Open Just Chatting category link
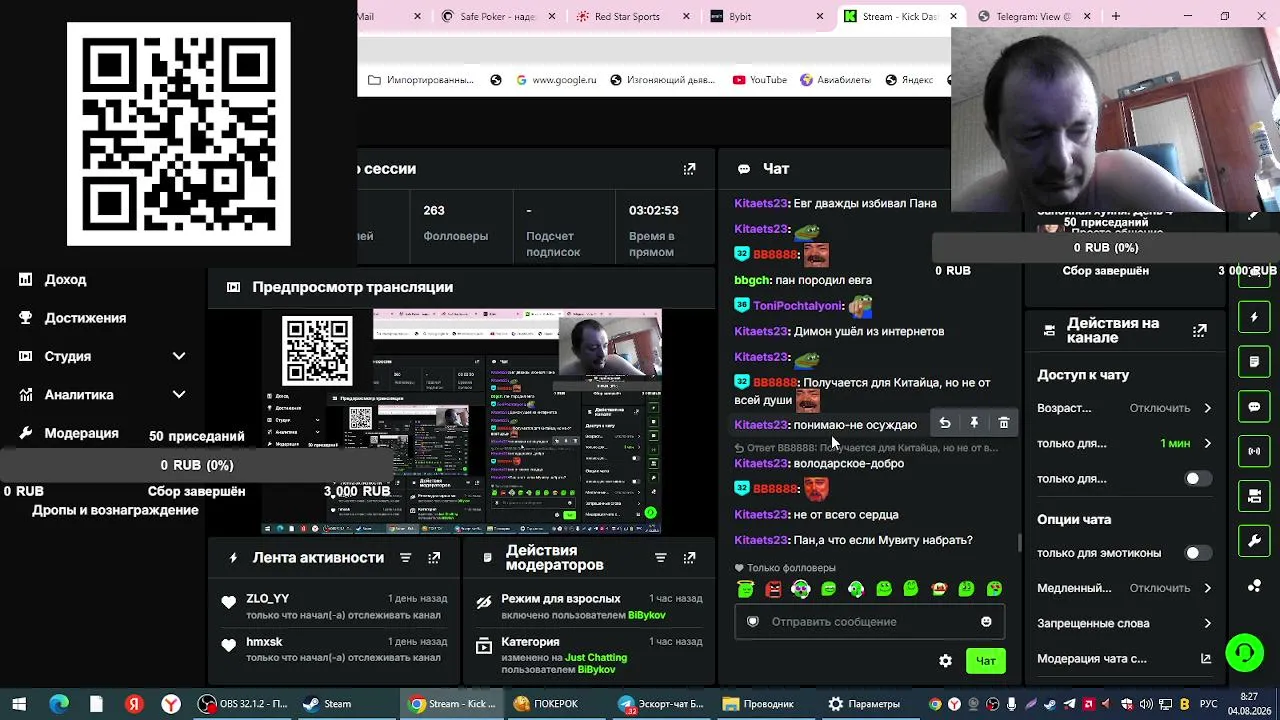The image size is (1280, 720). (x=596, y=658)
